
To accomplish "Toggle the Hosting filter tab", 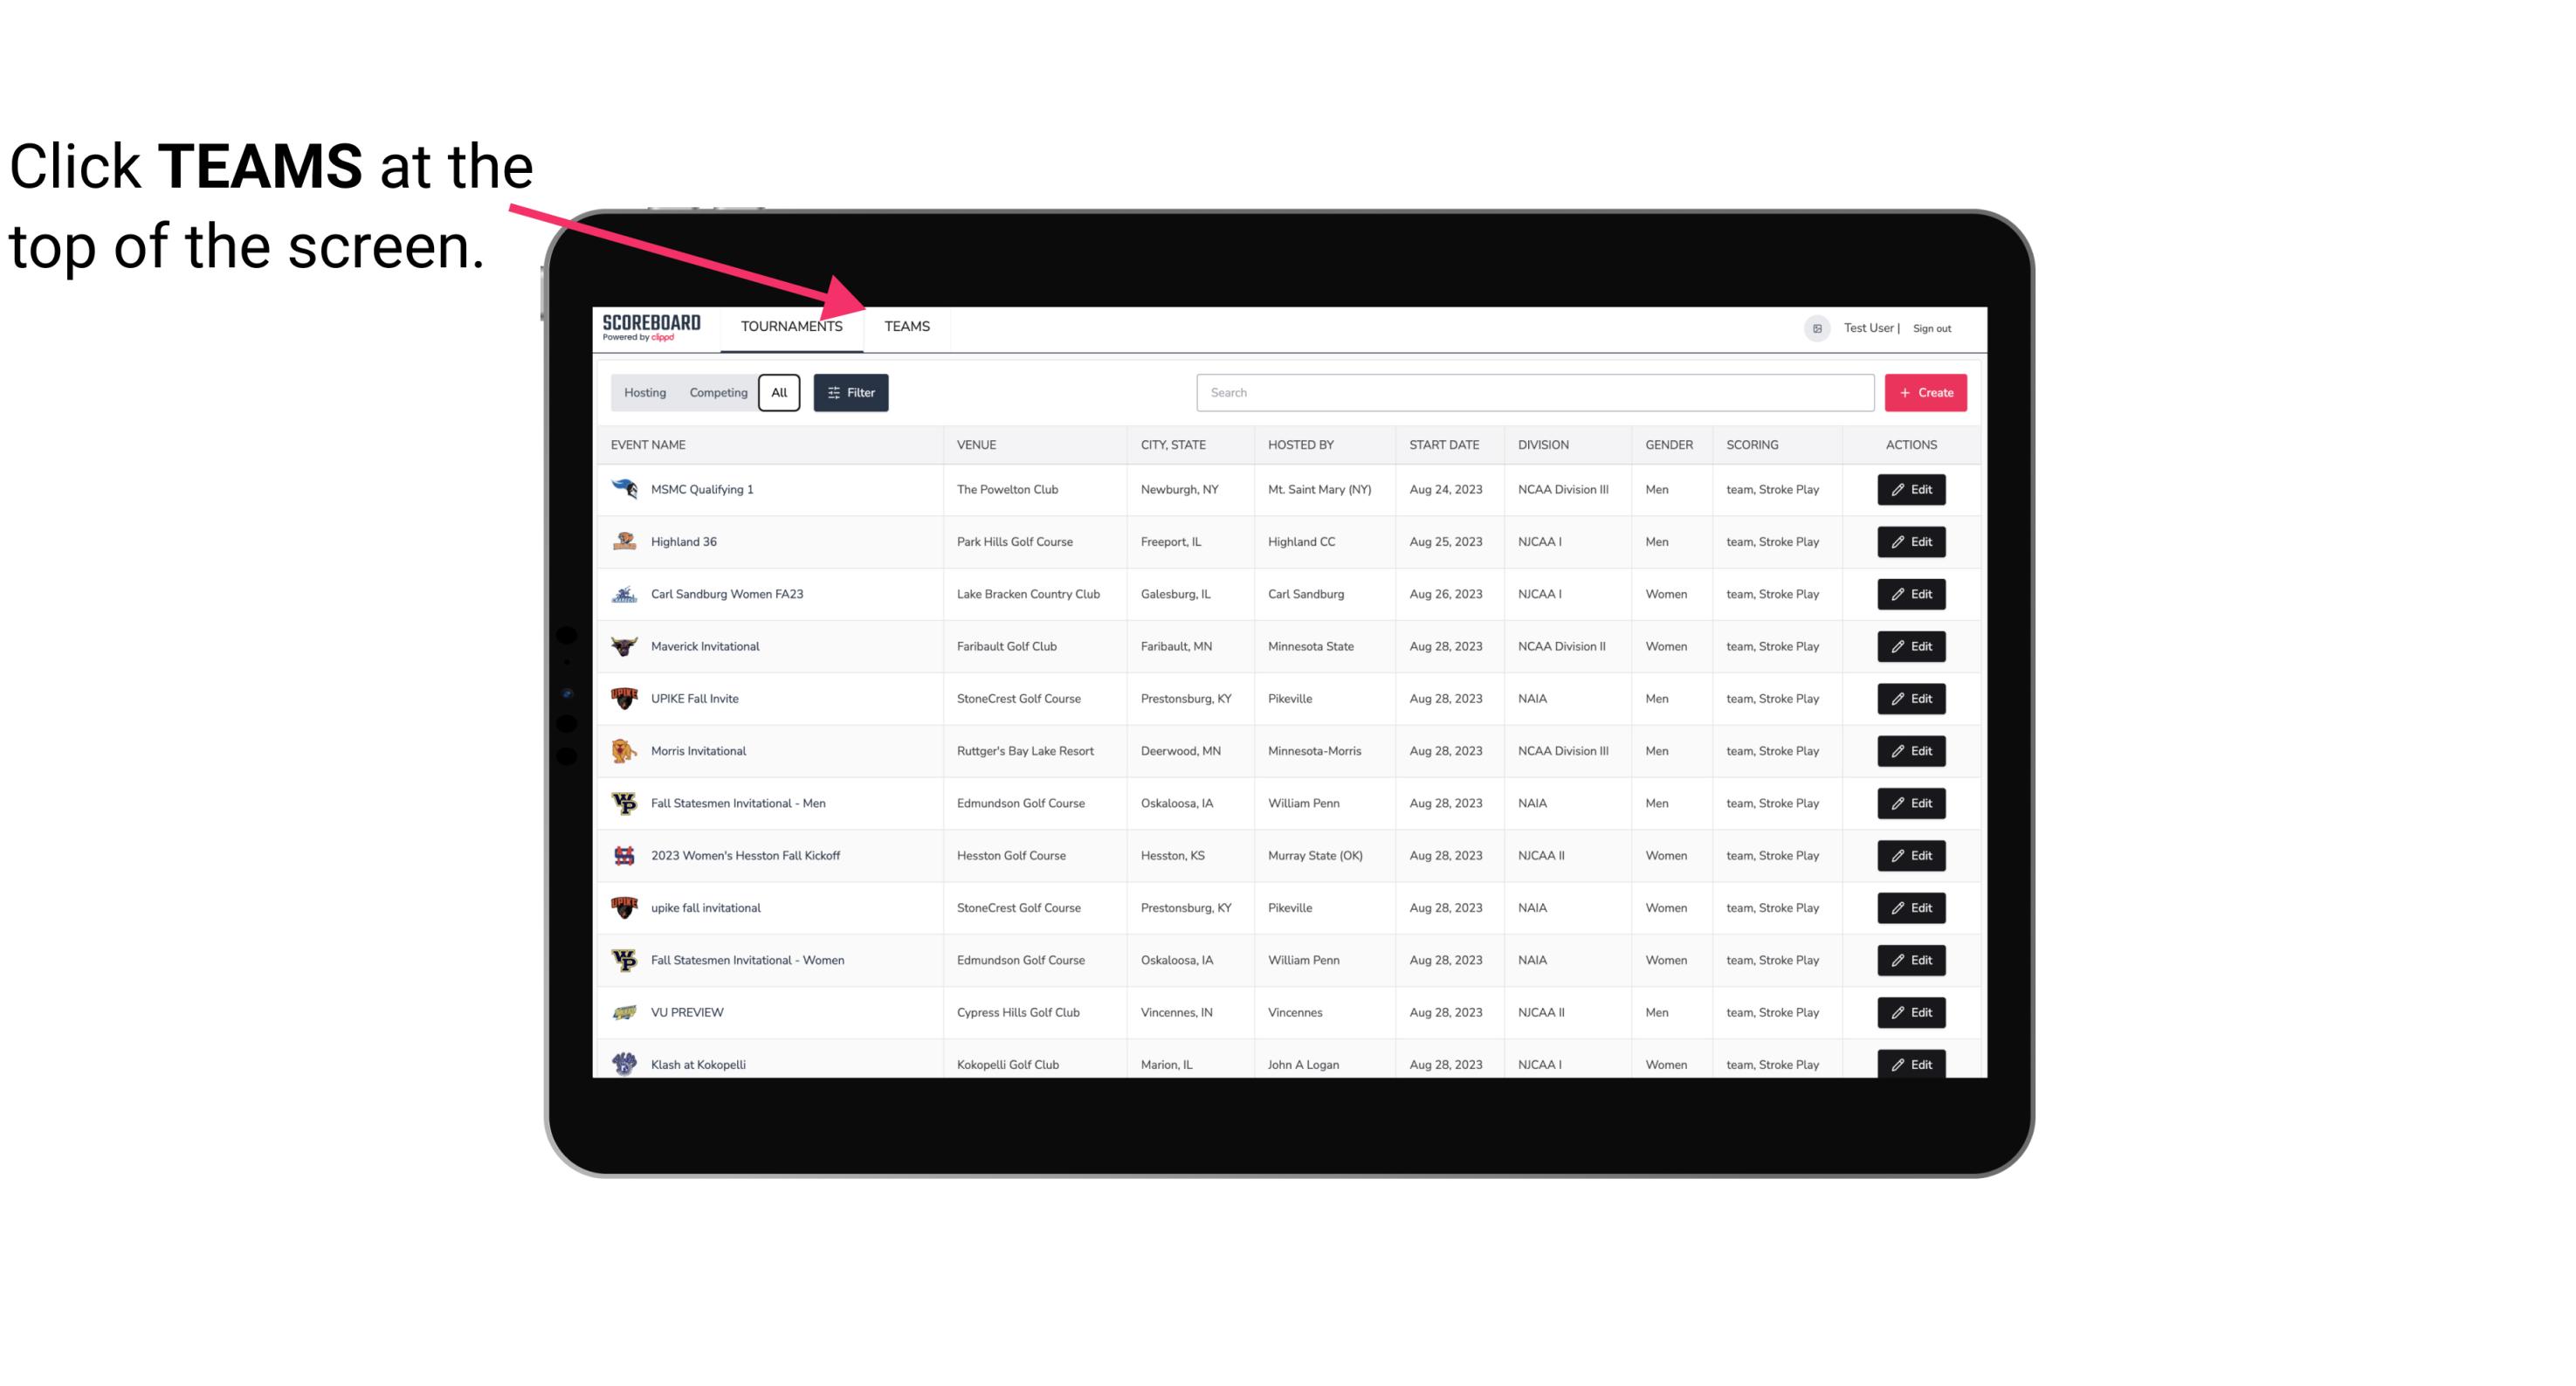I will pos(644,391).
